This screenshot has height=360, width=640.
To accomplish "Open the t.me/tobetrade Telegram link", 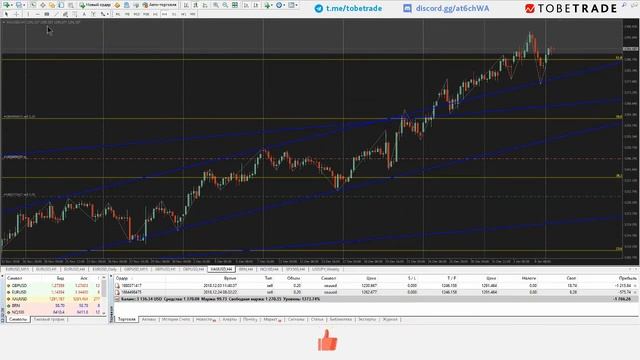I will coord(348,8).
